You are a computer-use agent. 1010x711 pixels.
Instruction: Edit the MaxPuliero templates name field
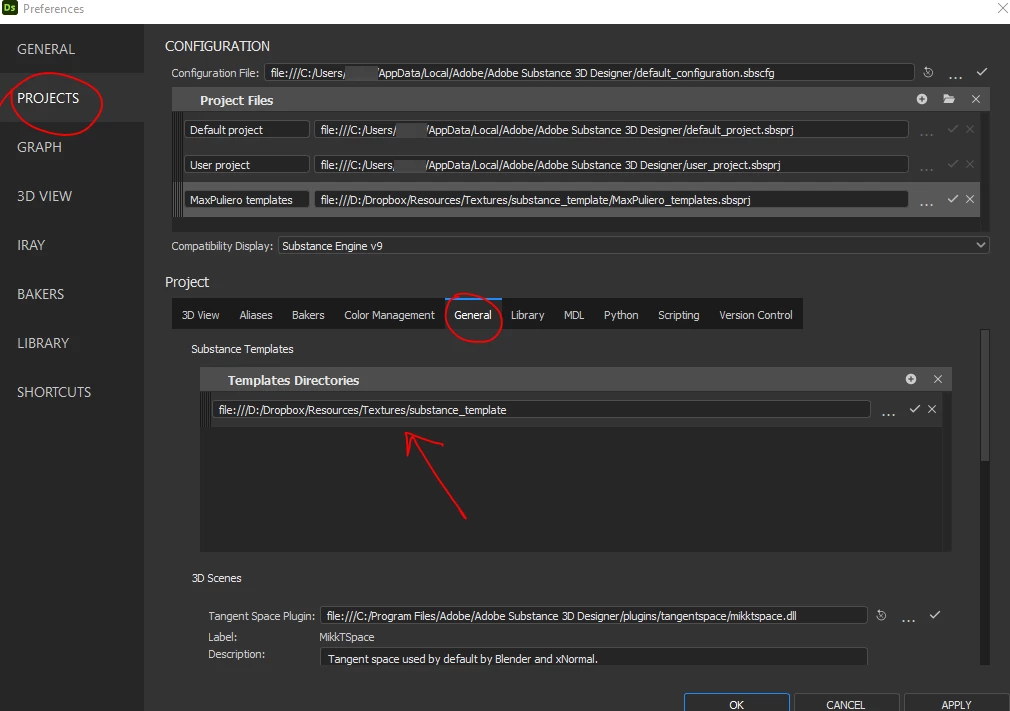(x=246, y=200)
